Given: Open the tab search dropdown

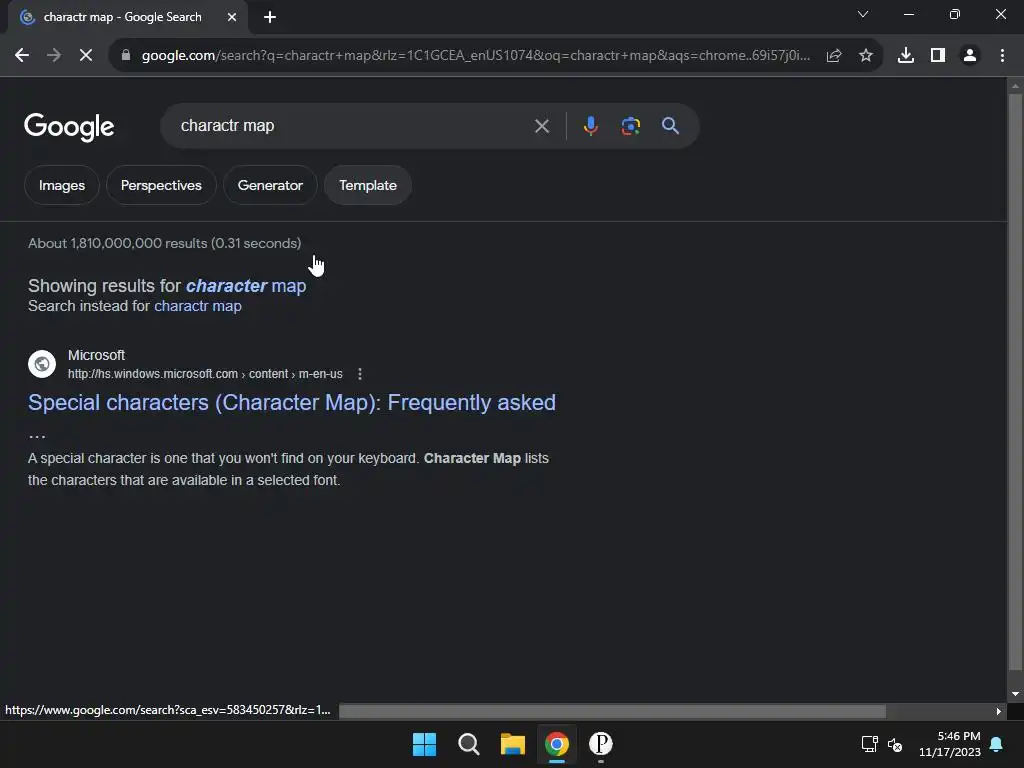Looking at the screenshot, I should (x=863, y=14).
